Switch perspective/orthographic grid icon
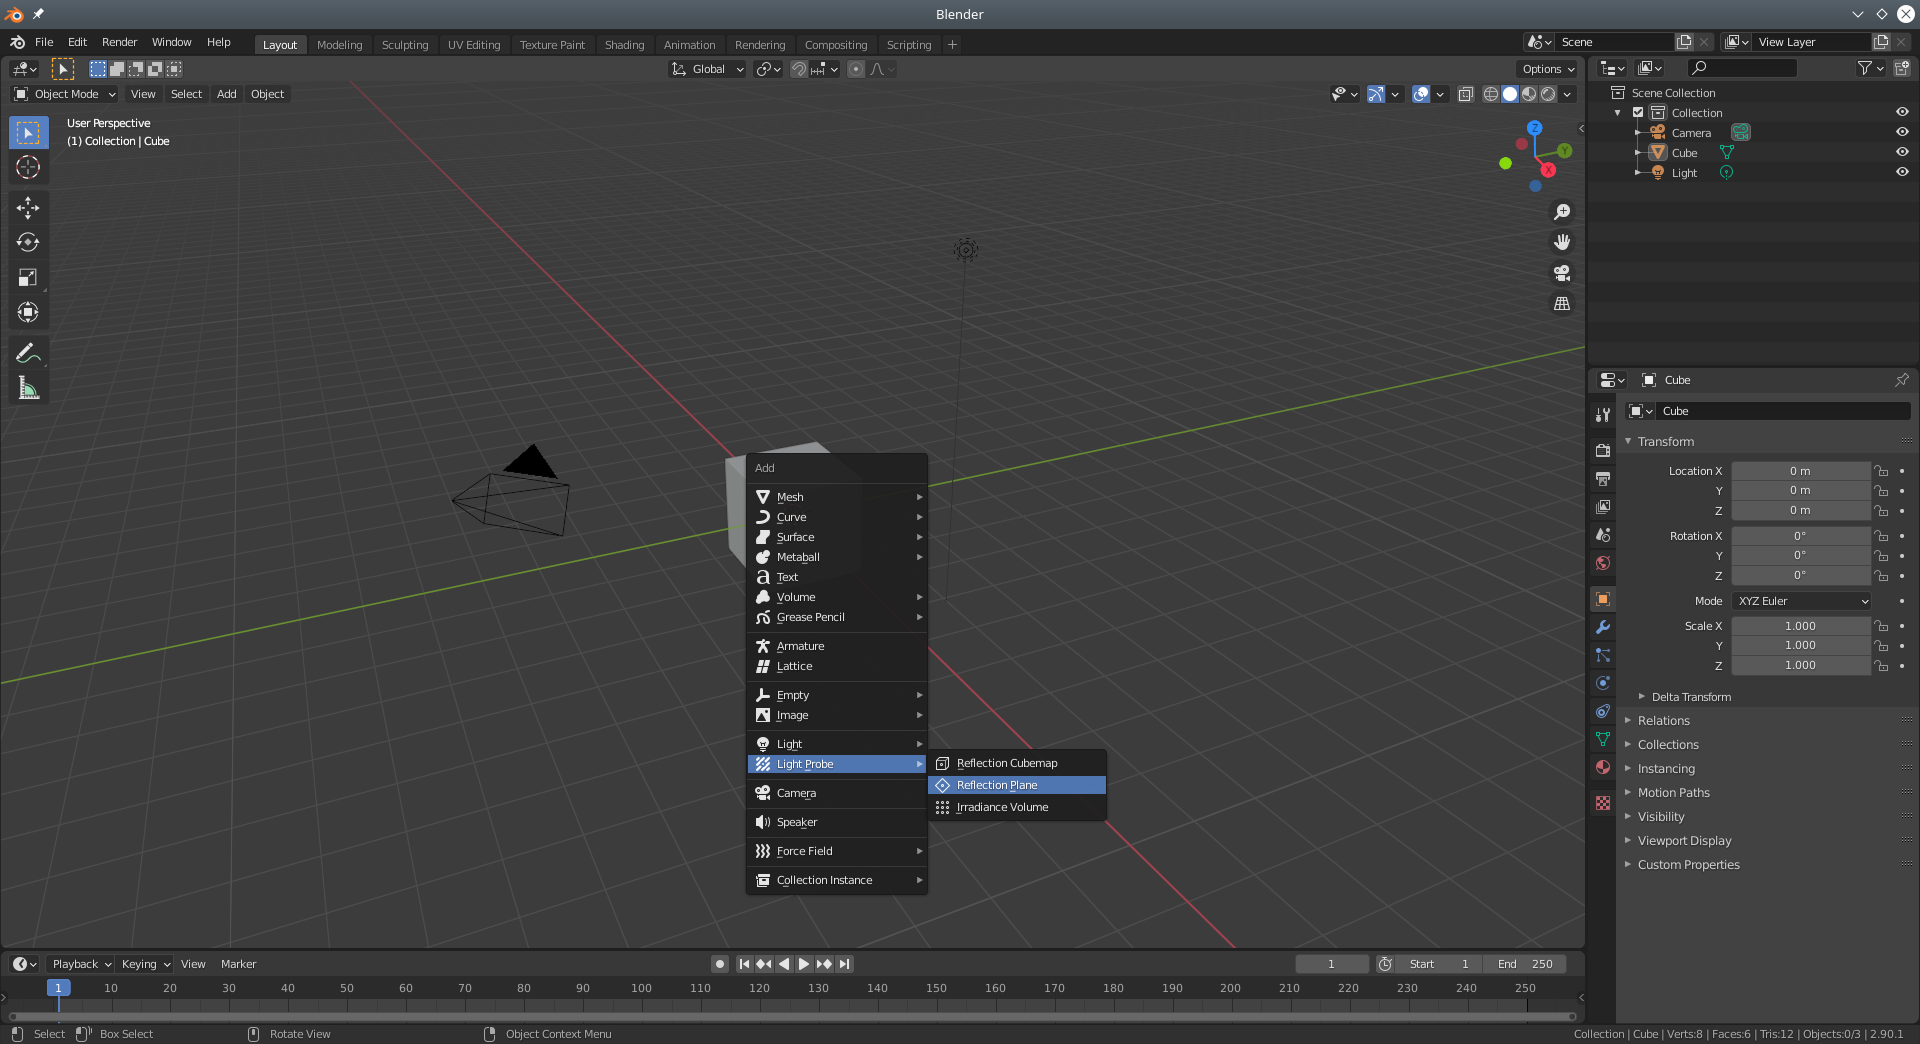This screenshot has width=1920, height=1044. pyautogui.click(x=1562, y=303)
